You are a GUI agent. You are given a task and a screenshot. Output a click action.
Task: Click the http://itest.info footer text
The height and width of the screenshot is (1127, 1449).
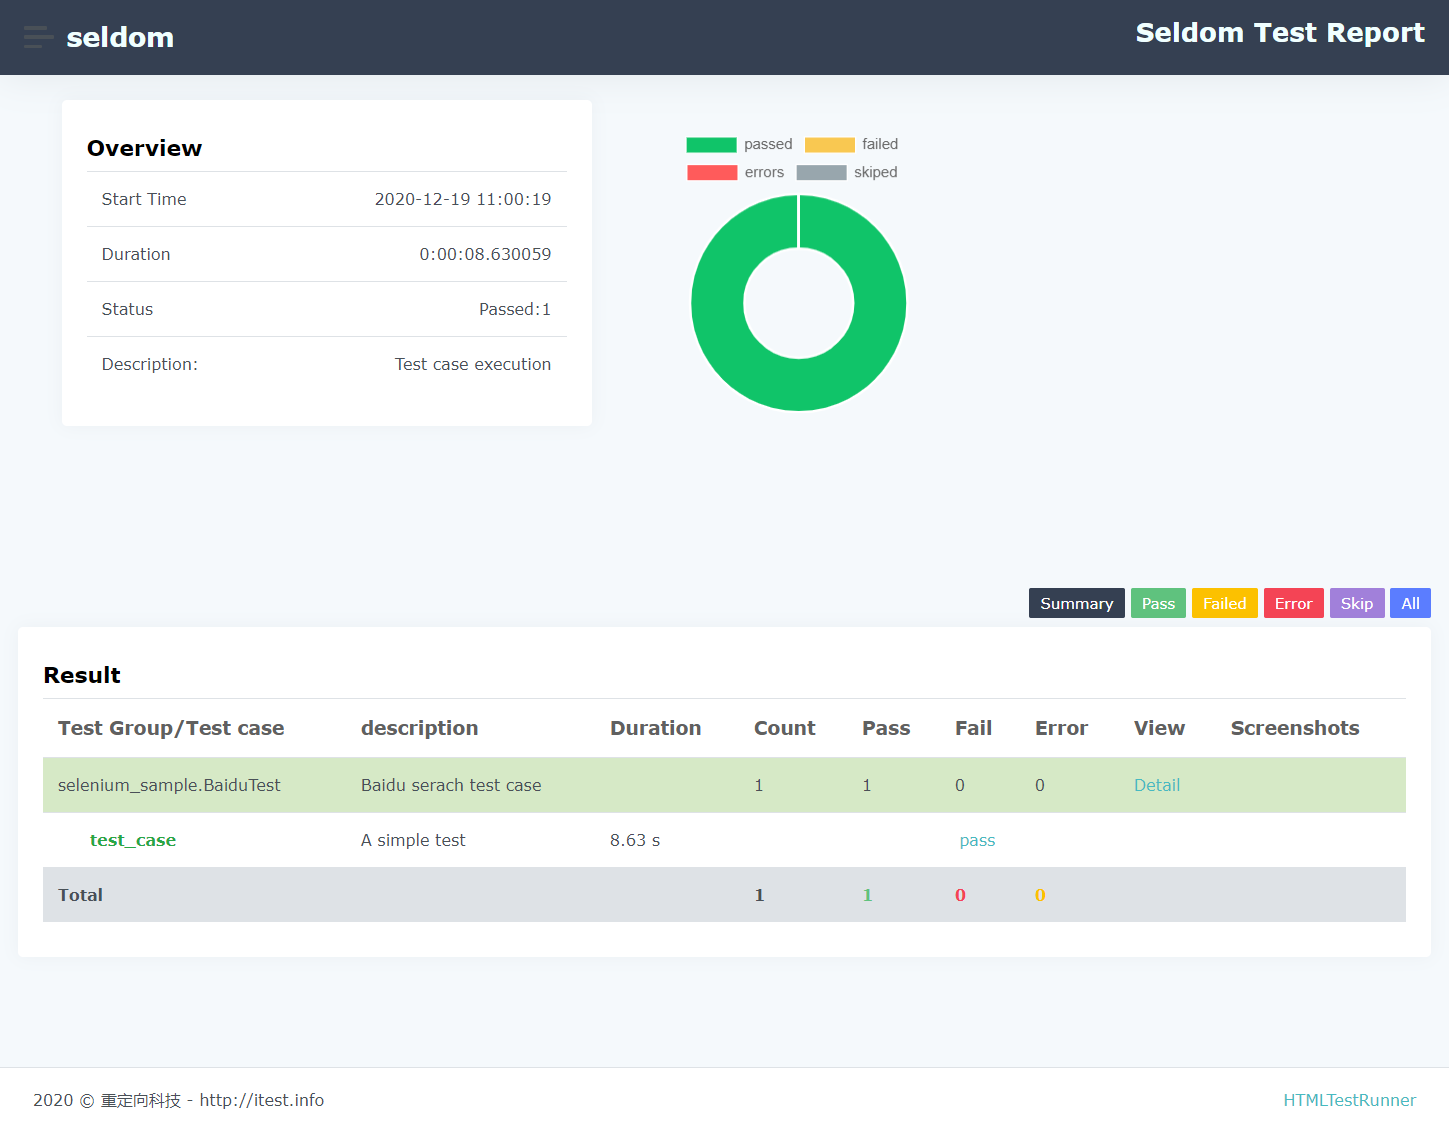(x=262, y=1100)
